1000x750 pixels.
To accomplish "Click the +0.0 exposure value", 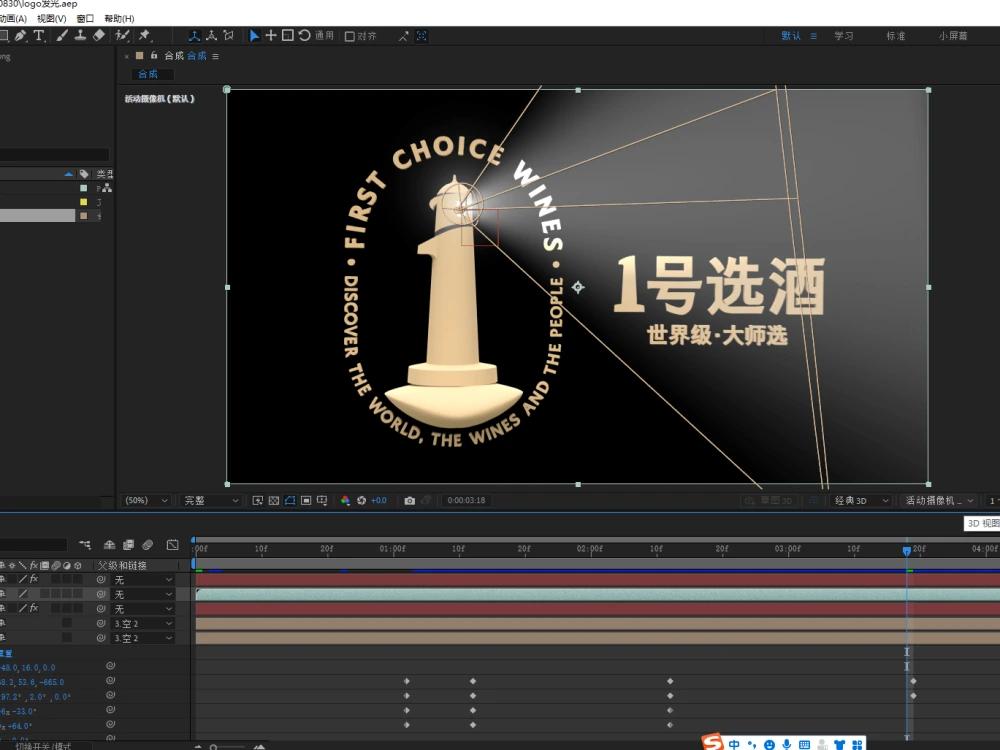I will coord(379,501).
